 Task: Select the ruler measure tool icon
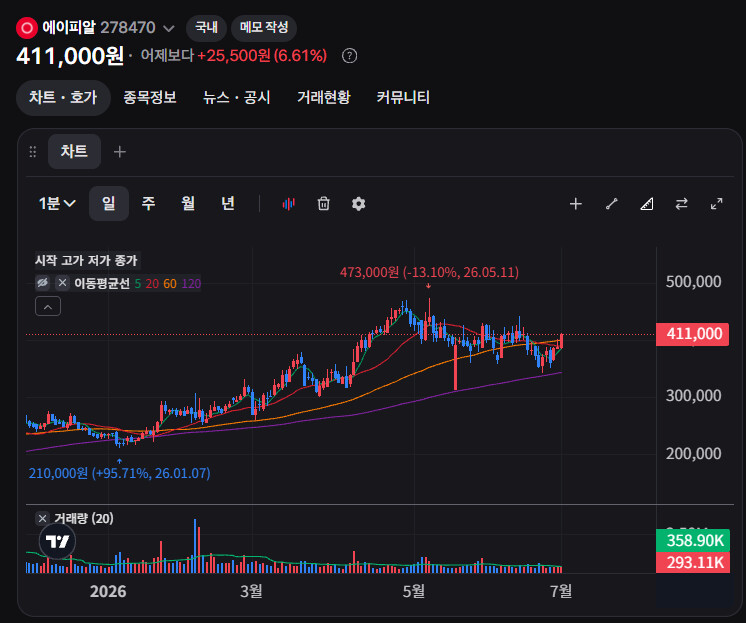point(647,204)
